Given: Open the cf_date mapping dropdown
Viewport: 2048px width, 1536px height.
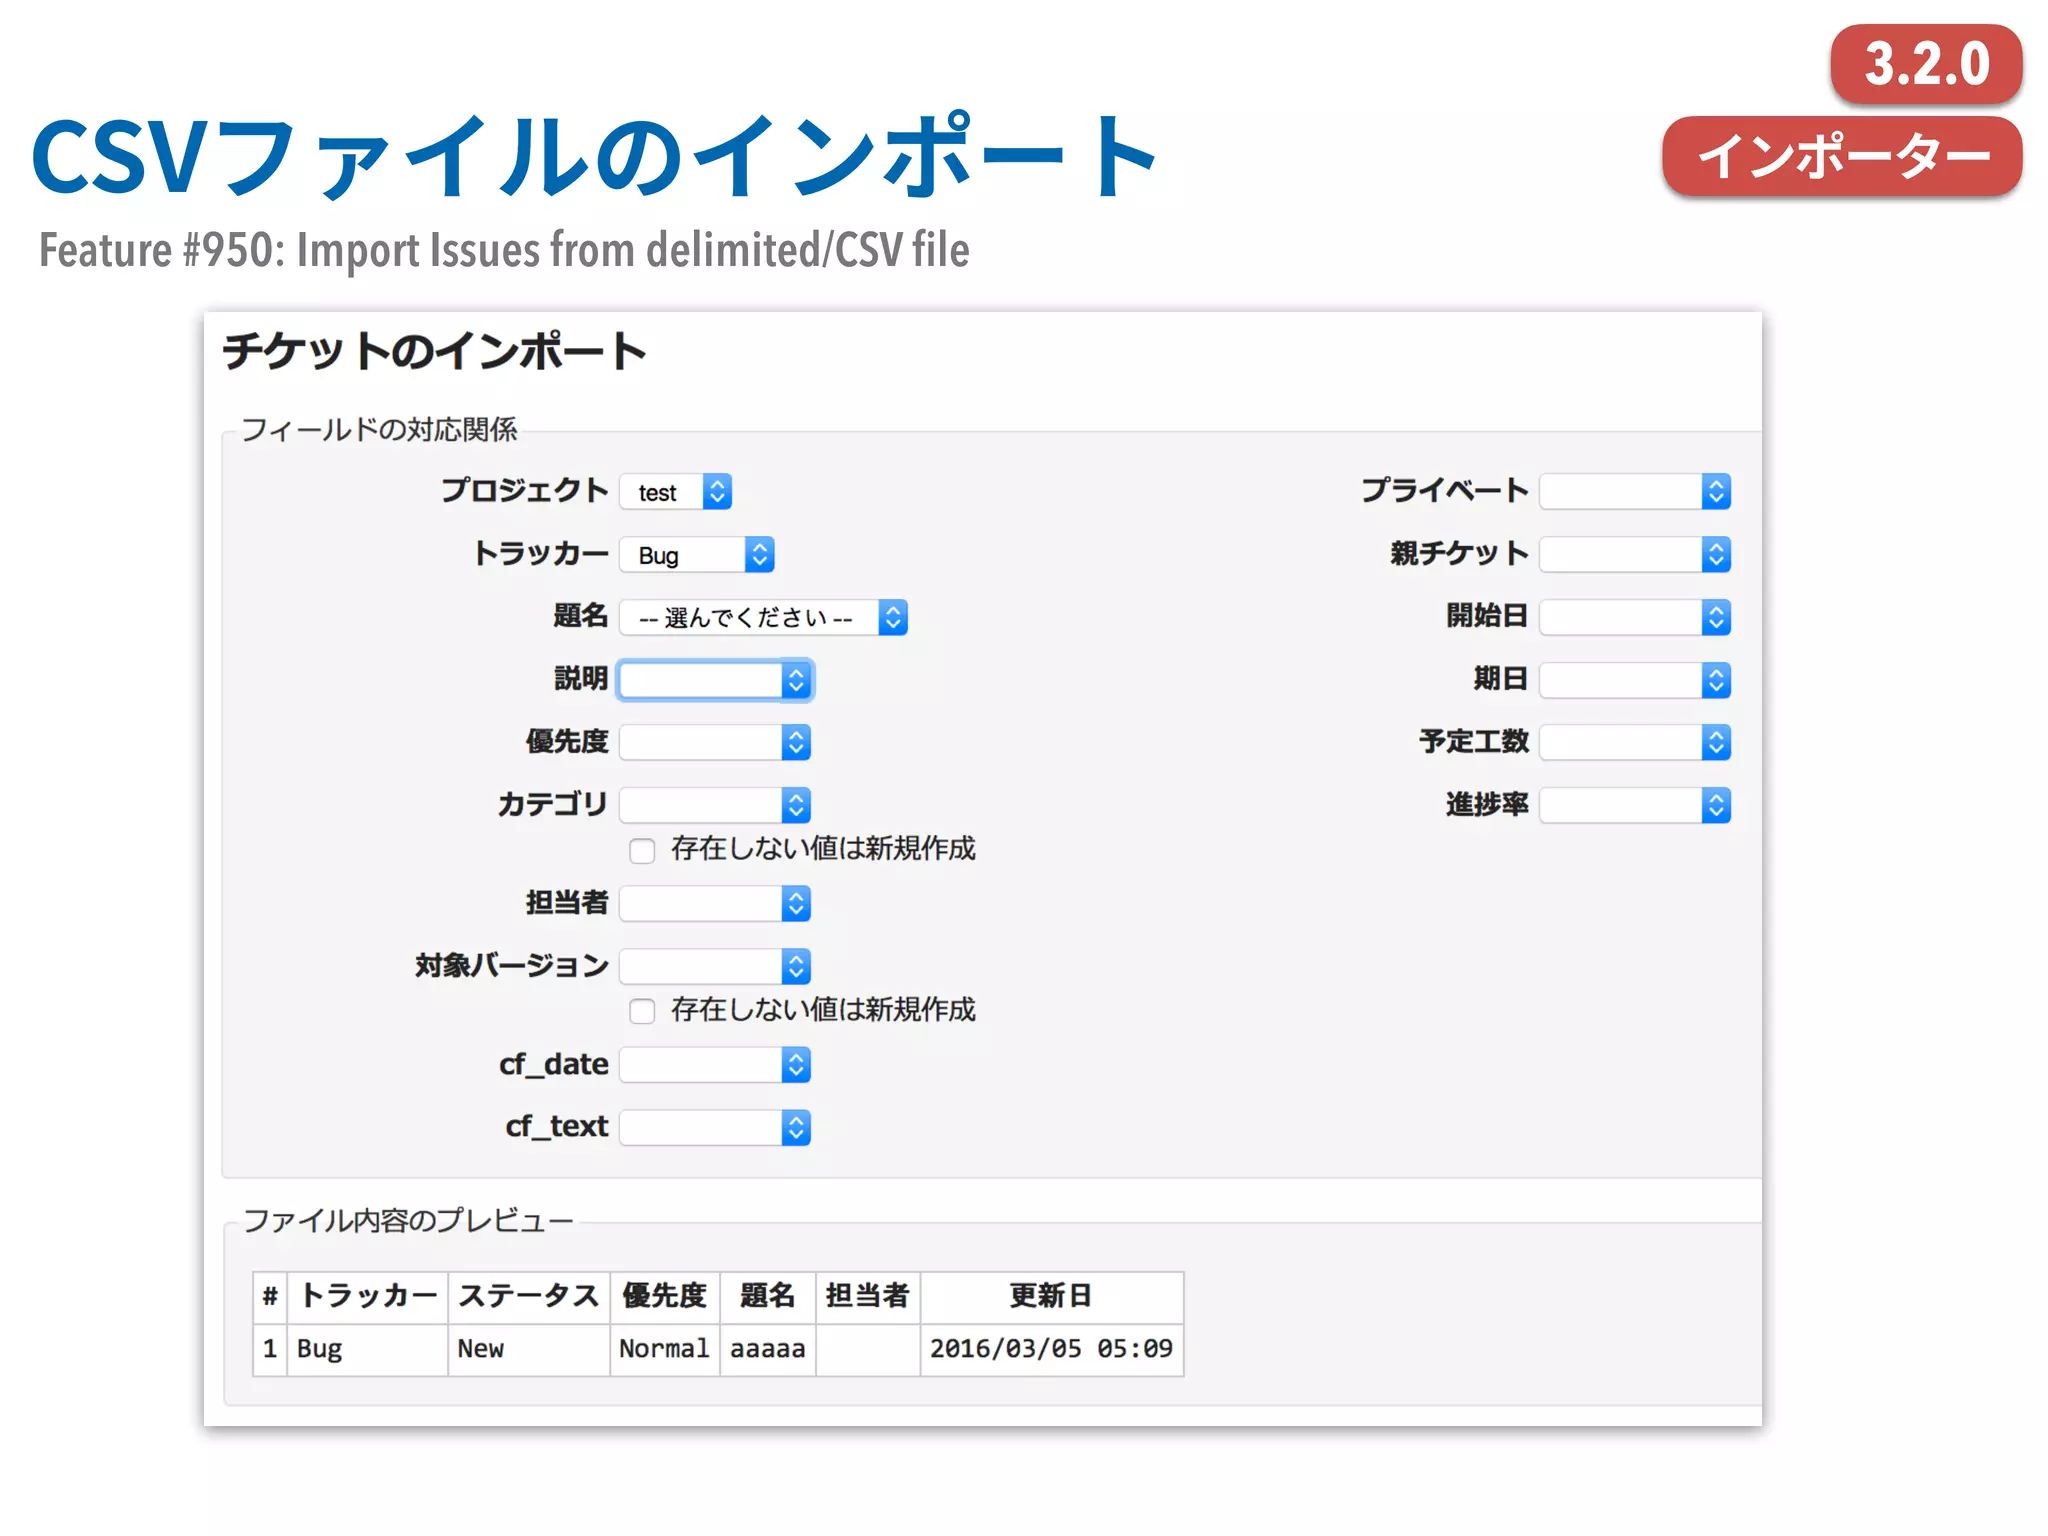Looking at the screenshot, I should (715, 1065).
